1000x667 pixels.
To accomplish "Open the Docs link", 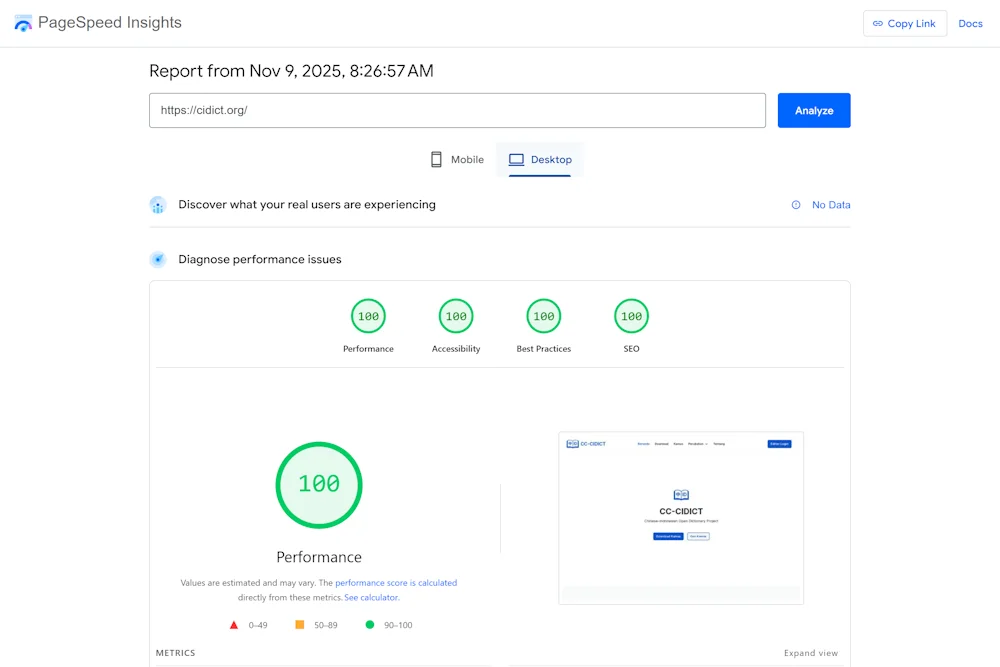I will [970, 23].
